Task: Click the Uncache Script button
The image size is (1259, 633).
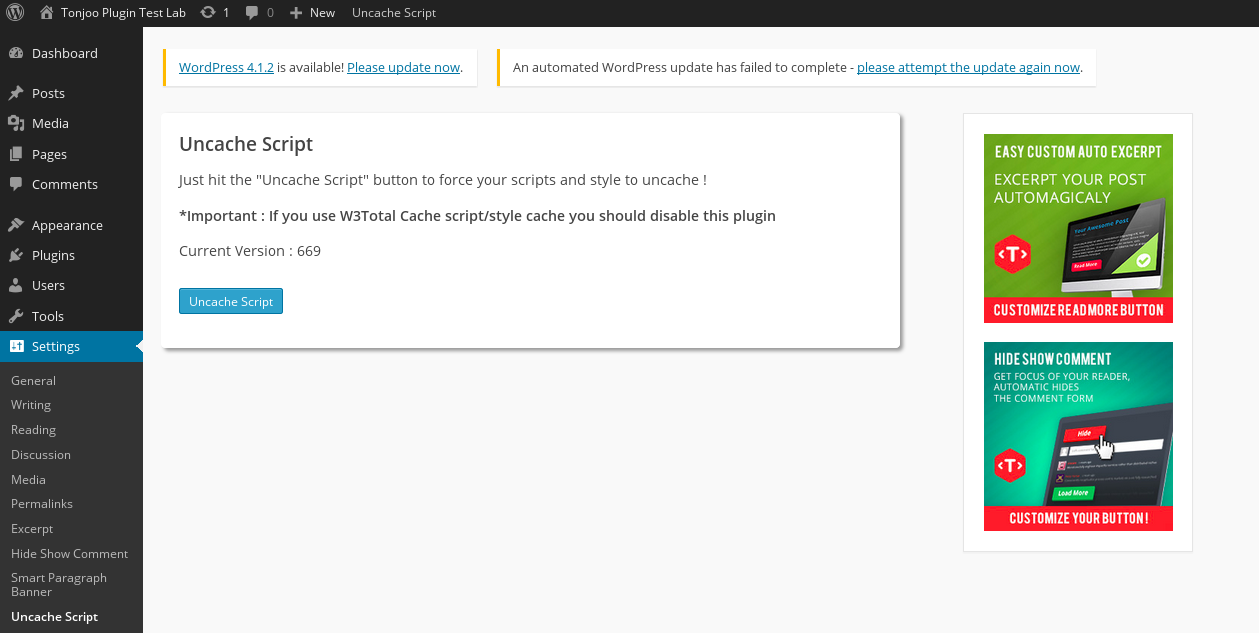Action: click(x=231, y=301)
